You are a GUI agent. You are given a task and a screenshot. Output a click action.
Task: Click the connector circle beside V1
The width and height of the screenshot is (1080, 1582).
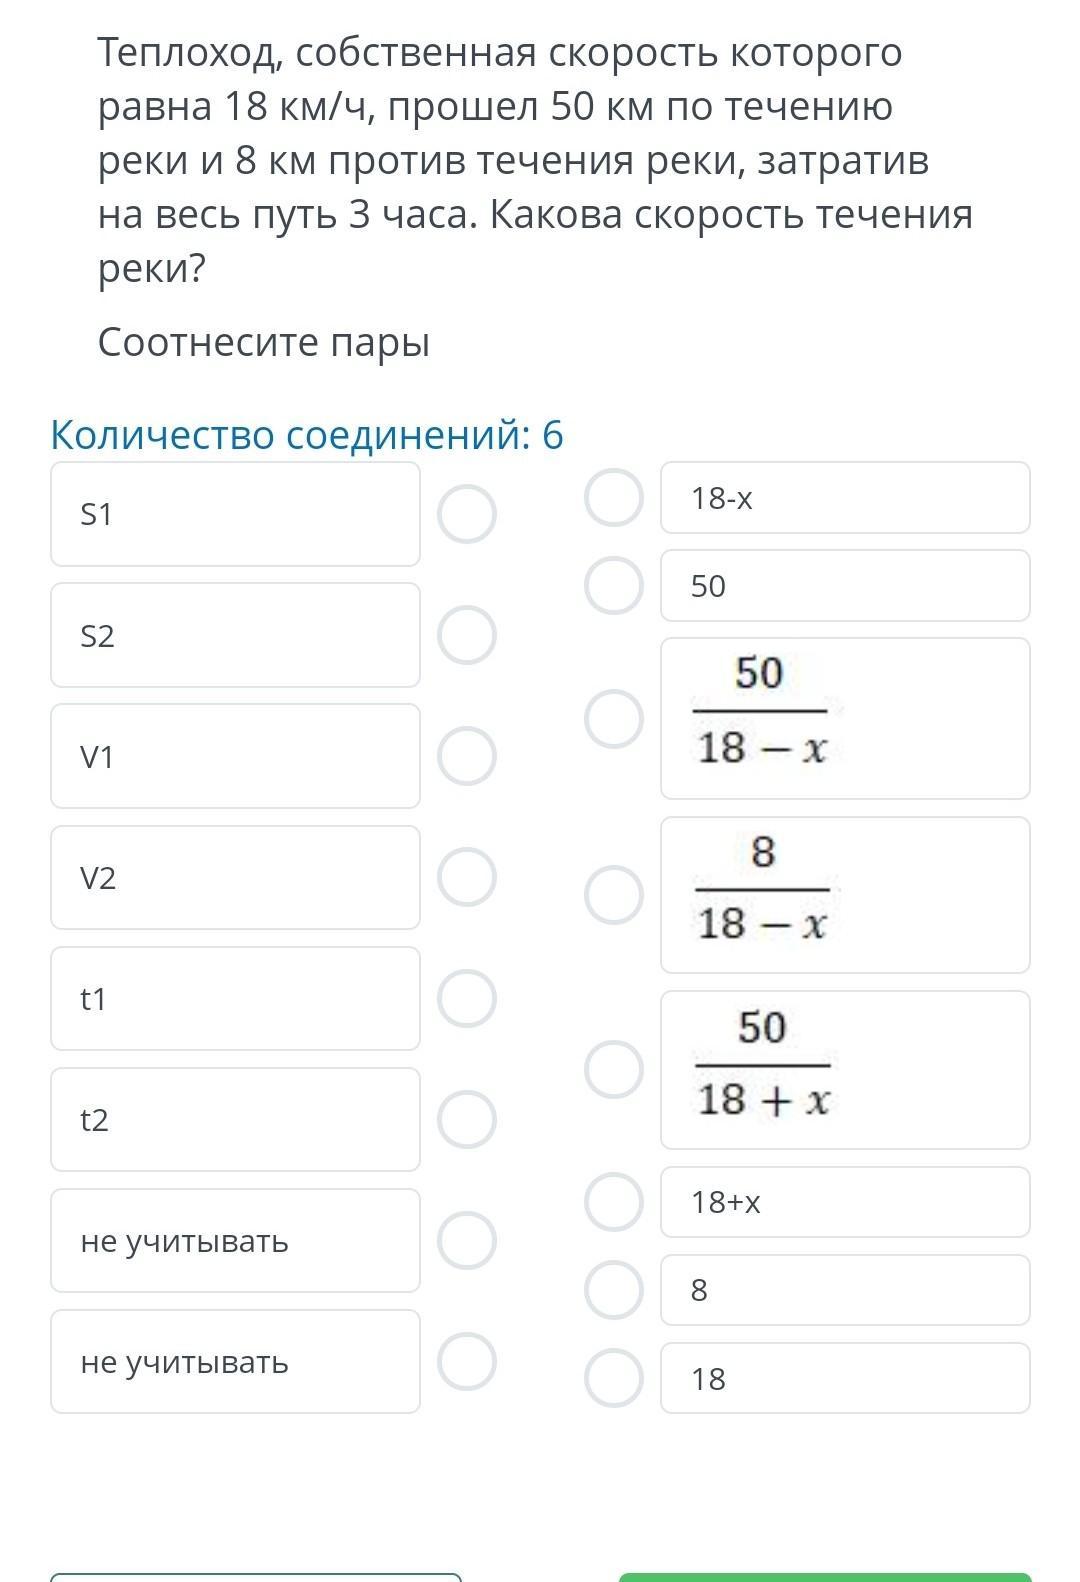[x=467, y=756]
